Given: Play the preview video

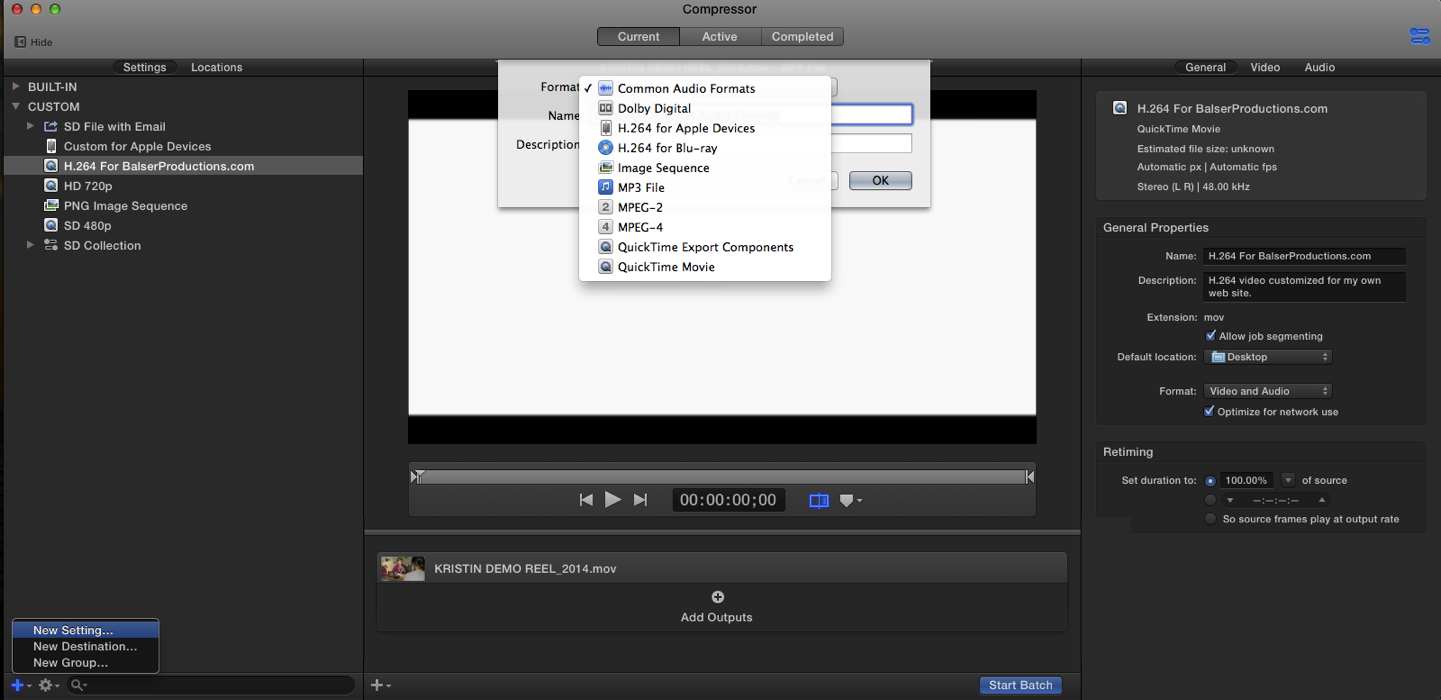Looking at the screenshot, I should point(613,500).
